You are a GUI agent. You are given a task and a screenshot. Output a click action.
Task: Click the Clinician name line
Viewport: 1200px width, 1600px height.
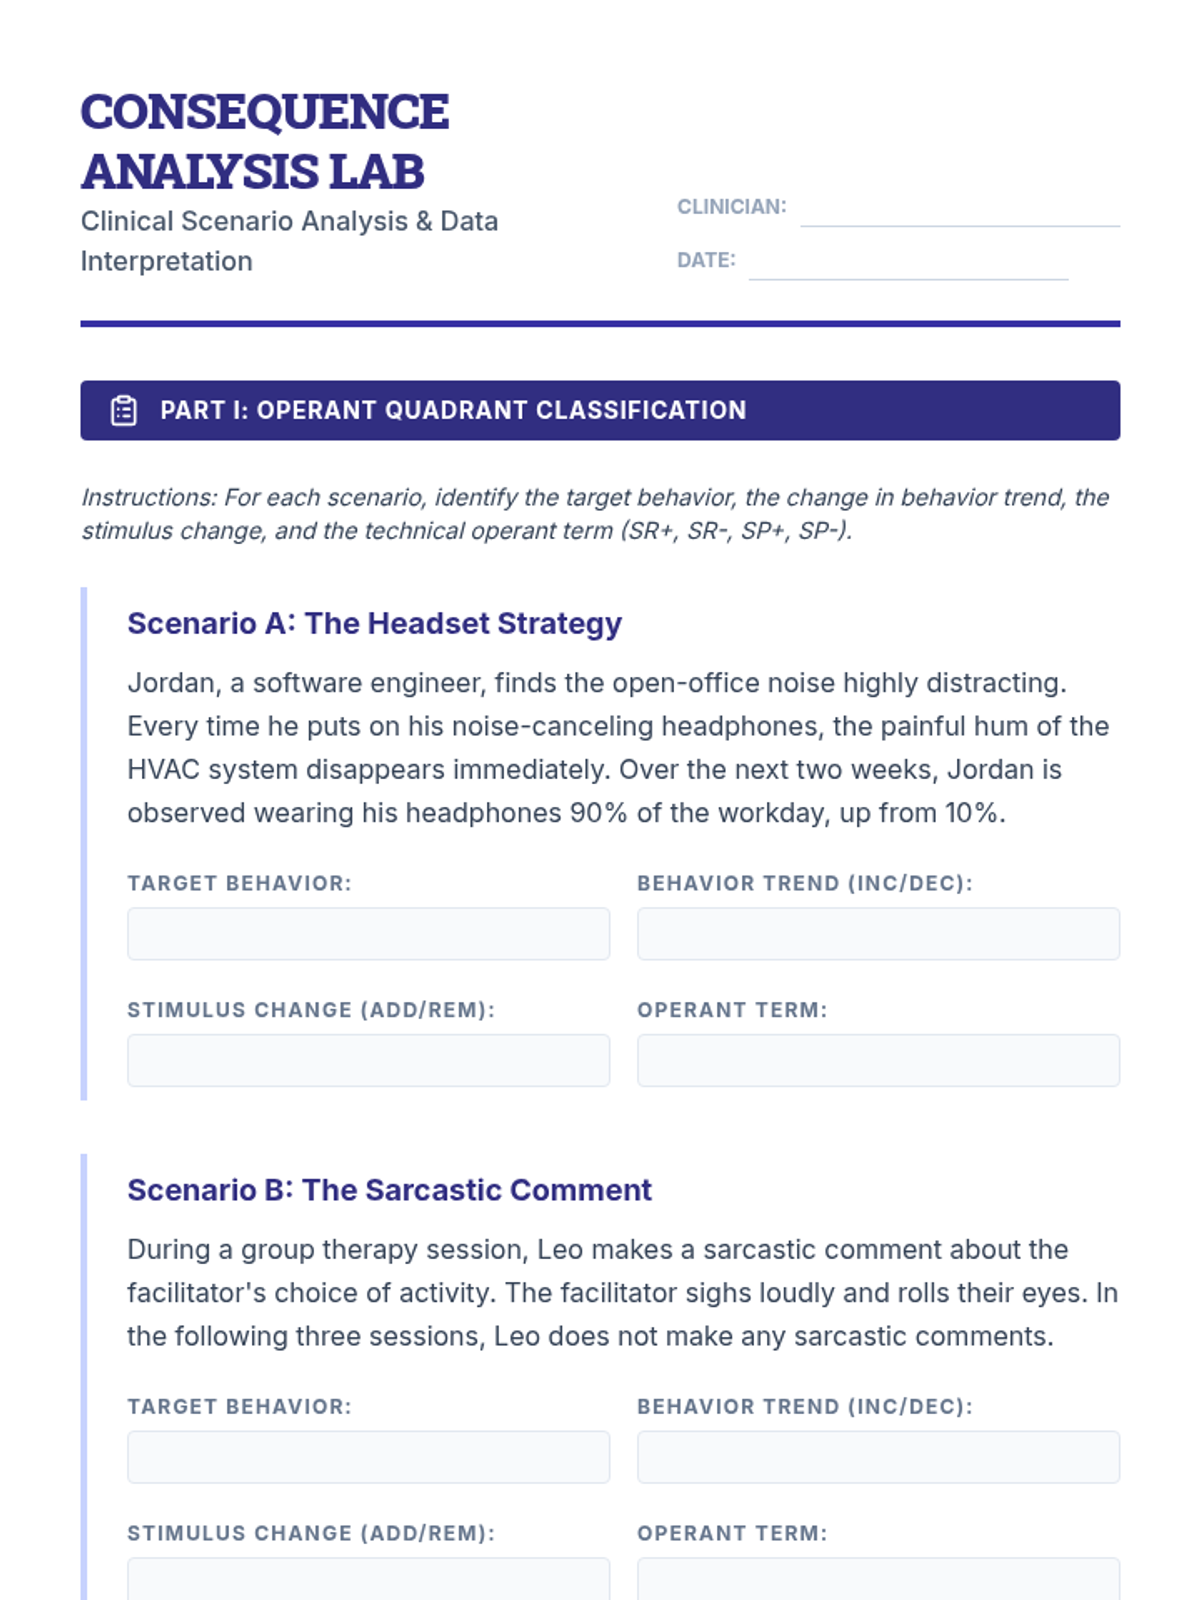959,211
